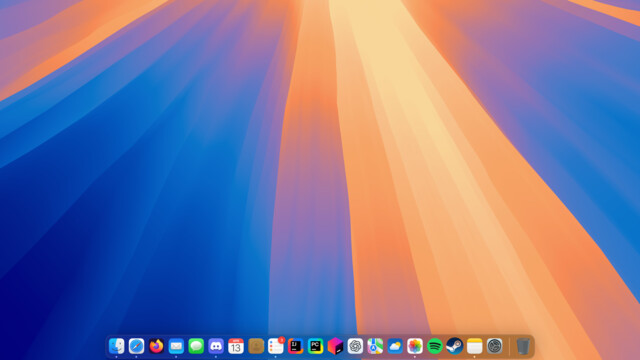Launch Safari browser from the Dock
640x360 pixels.
tap(136, 346)
